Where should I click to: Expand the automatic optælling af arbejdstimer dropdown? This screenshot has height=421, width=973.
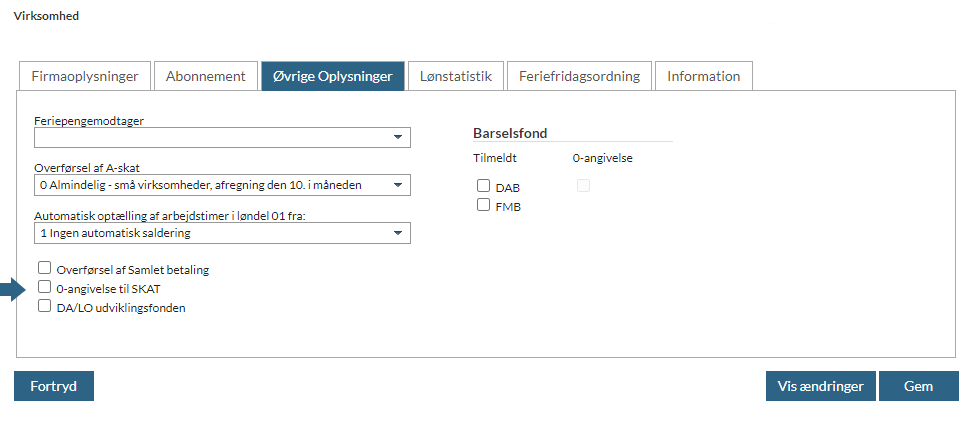click(222, 233)
